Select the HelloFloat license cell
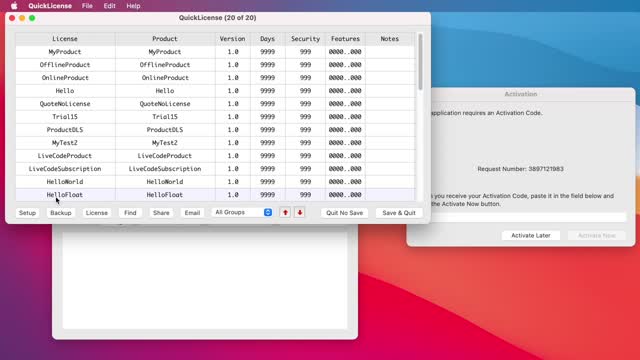 (x=65, y=195)
